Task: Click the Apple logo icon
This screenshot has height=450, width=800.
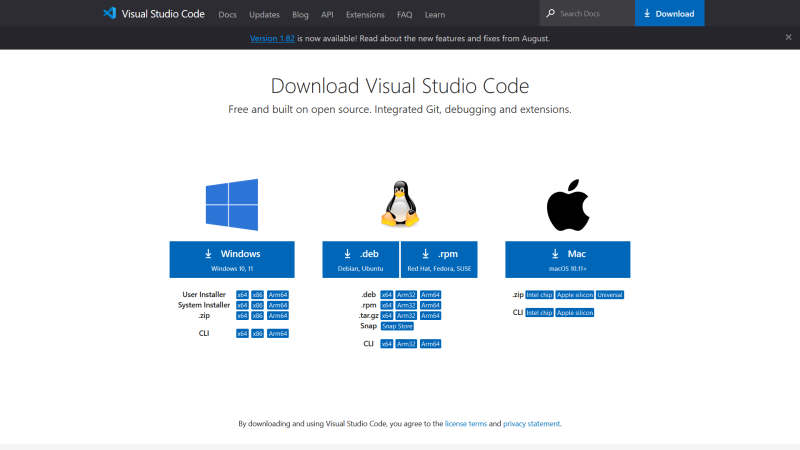Action: (x=566, y=204)
